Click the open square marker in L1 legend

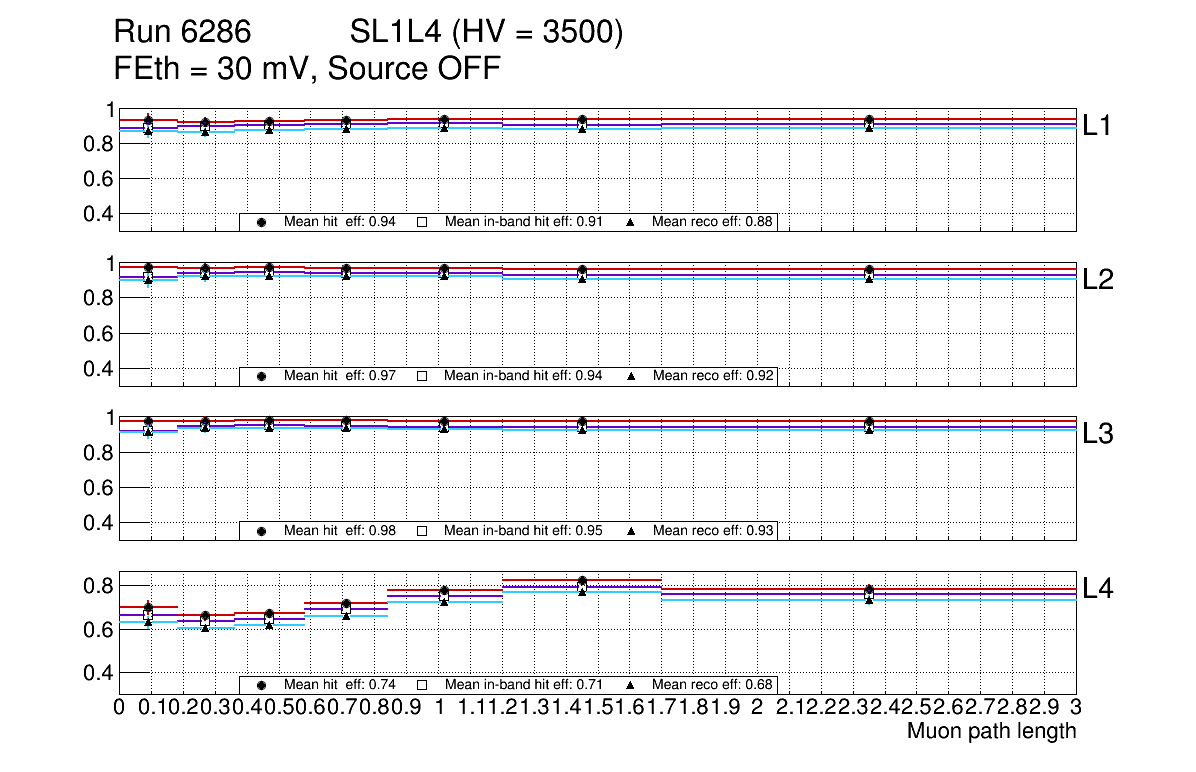click(422, 222)
